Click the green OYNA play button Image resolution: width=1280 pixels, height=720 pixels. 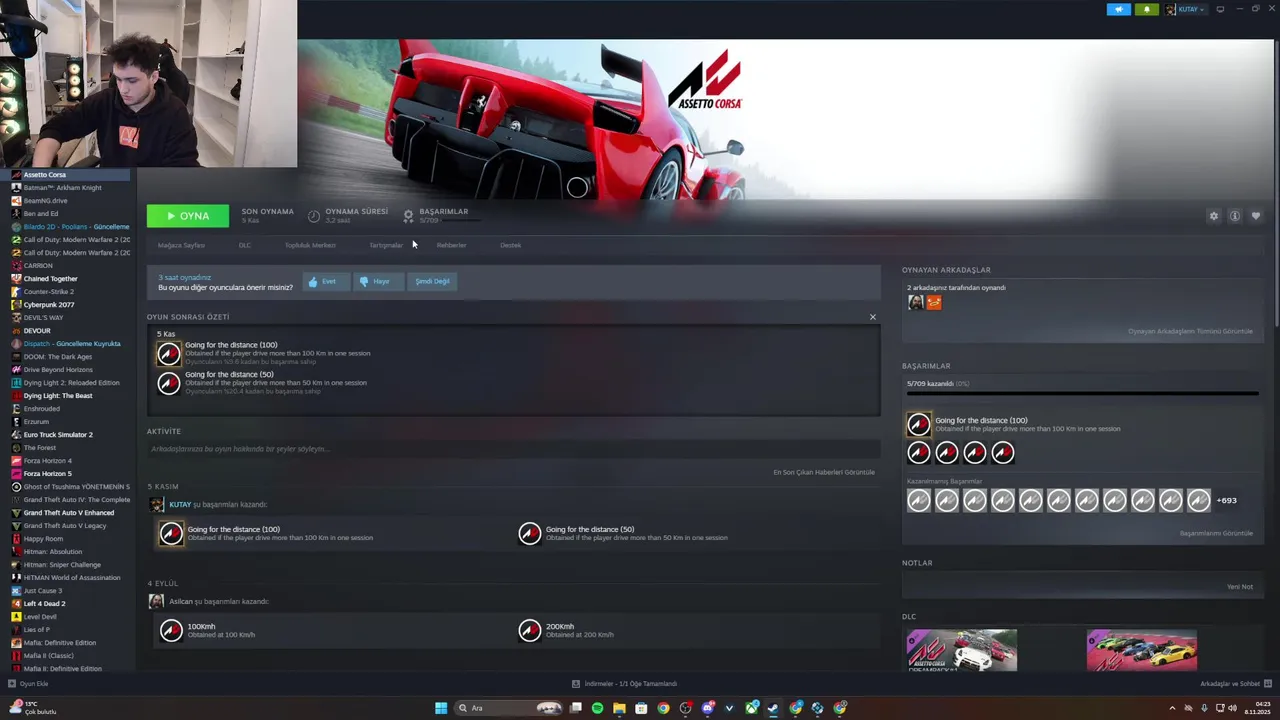coord(188,216)
